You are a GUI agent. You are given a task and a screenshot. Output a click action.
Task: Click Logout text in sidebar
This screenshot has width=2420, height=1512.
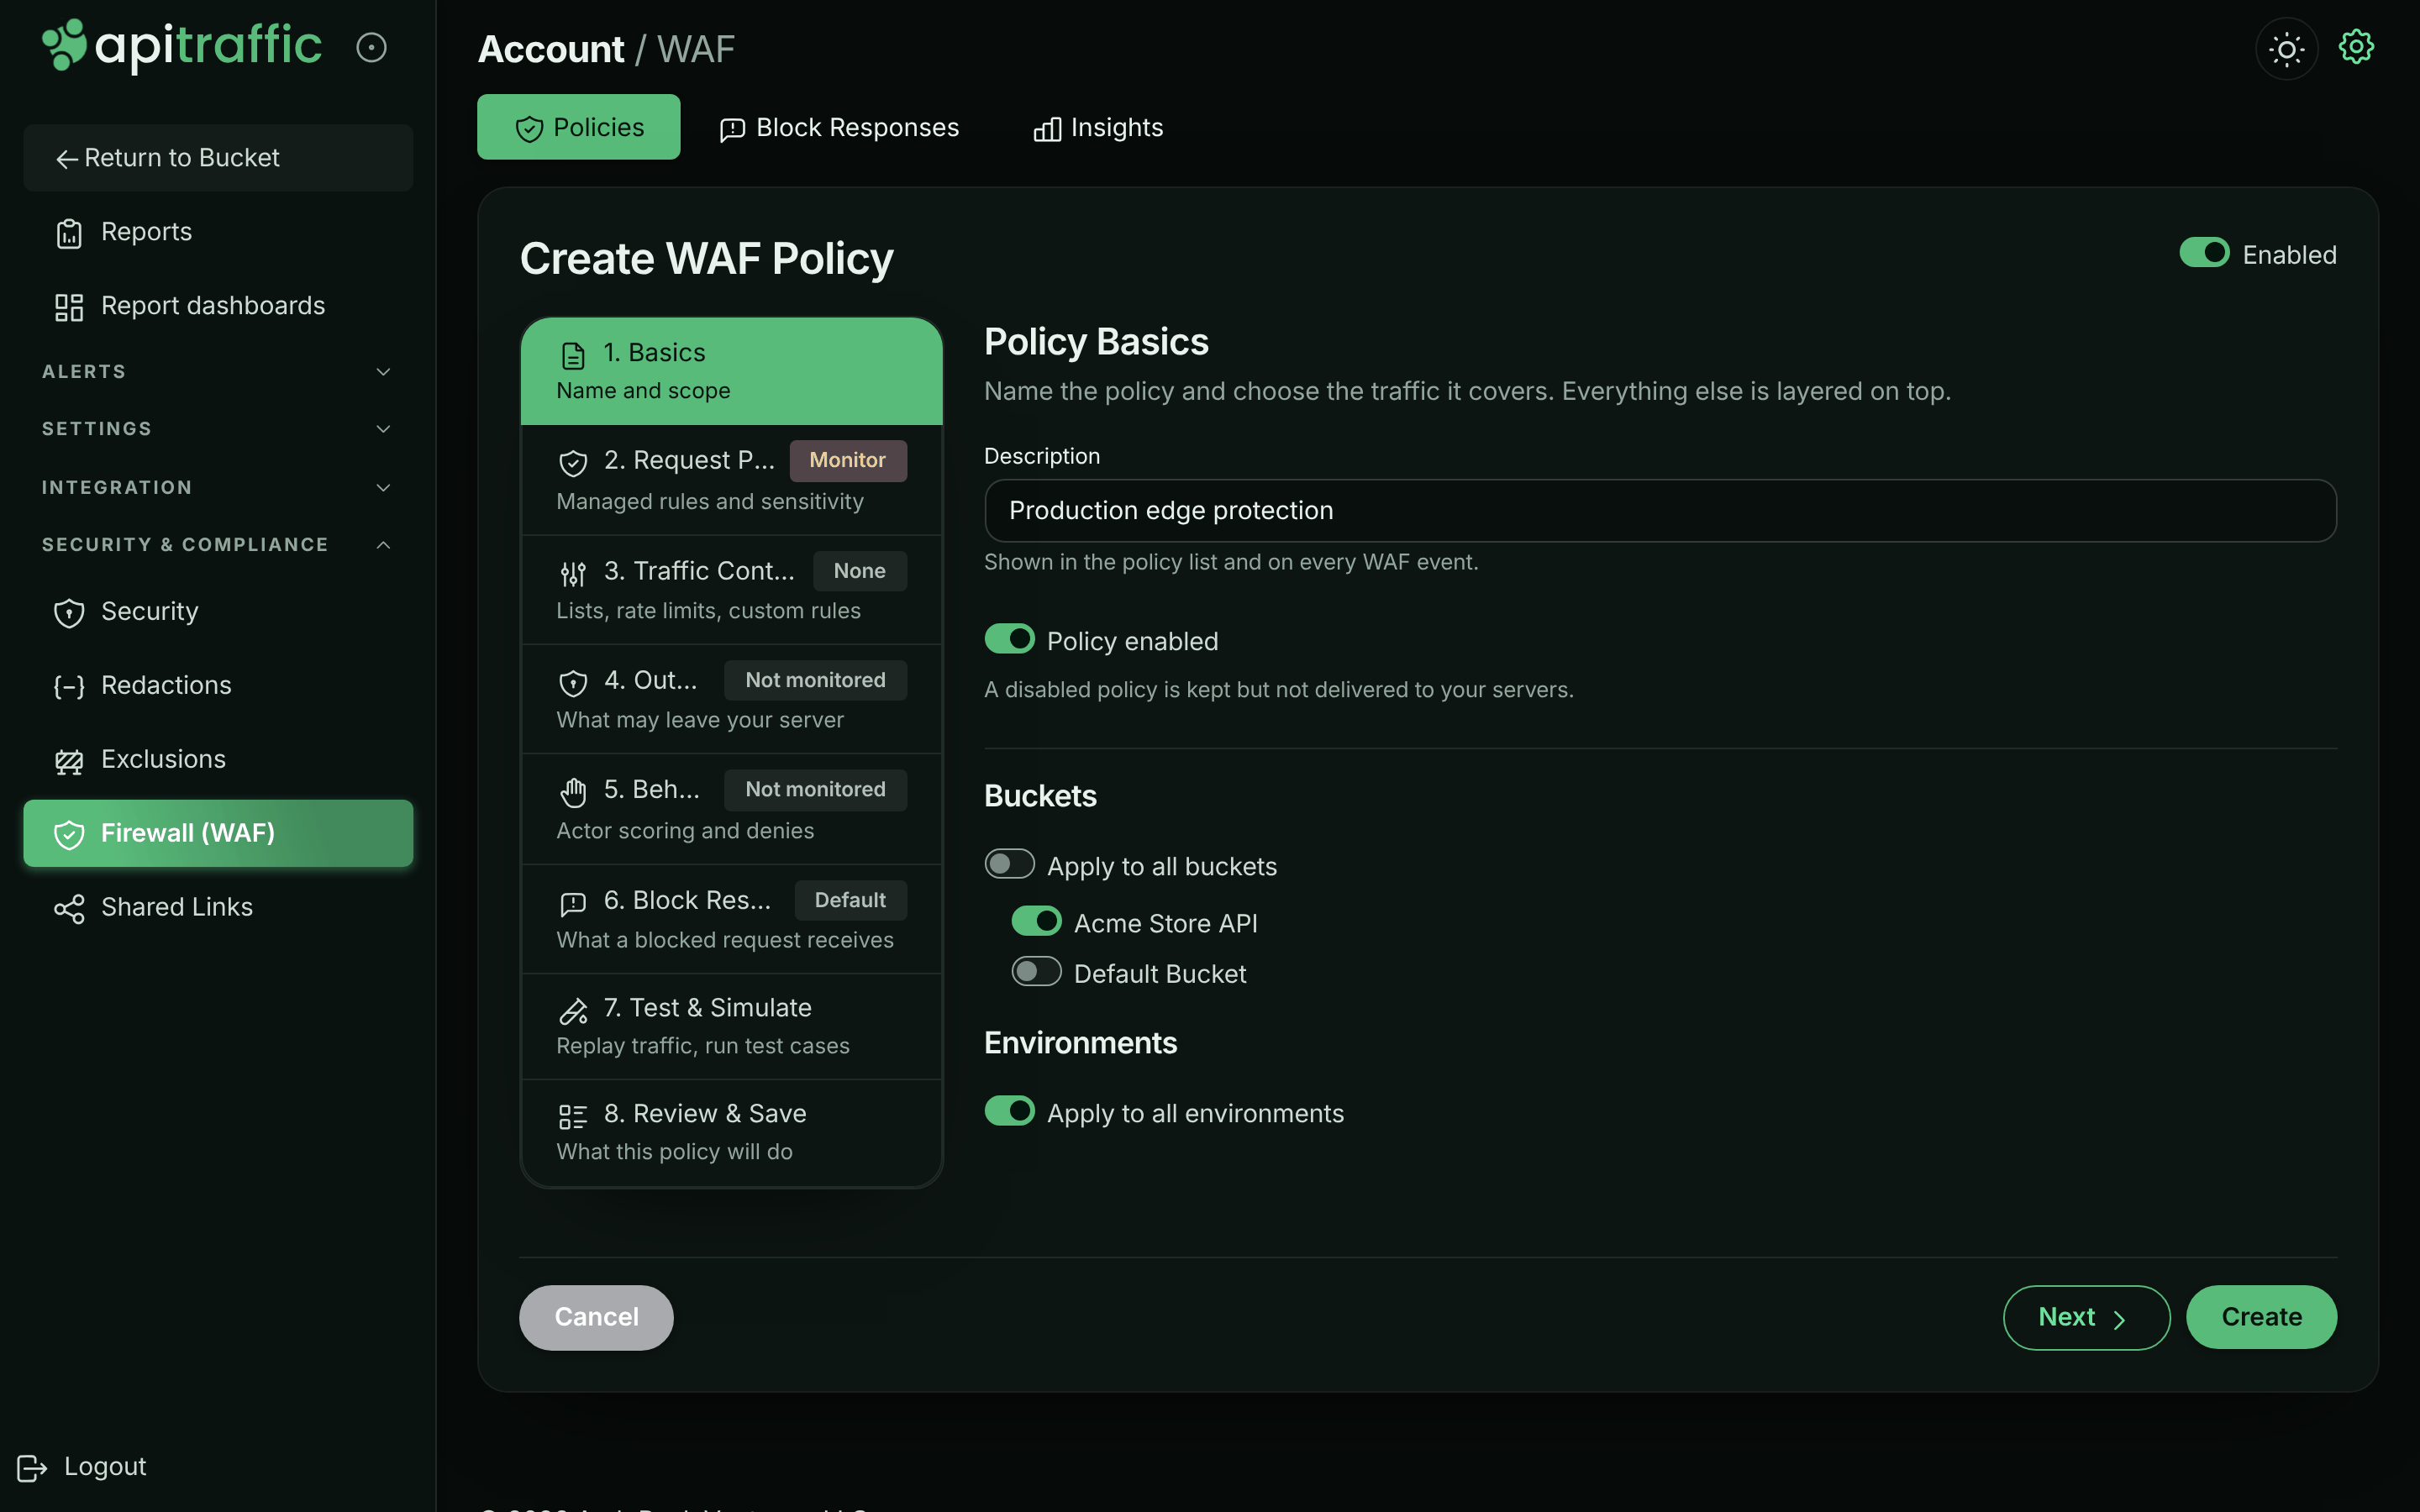click(105, 1466)
